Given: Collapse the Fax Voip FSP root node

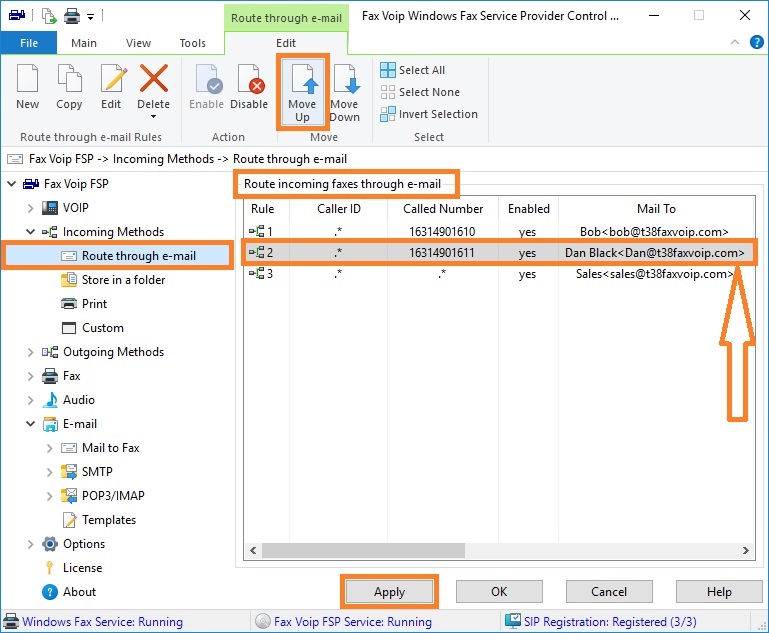Looking at the screenshot, I should pos(11,184).
